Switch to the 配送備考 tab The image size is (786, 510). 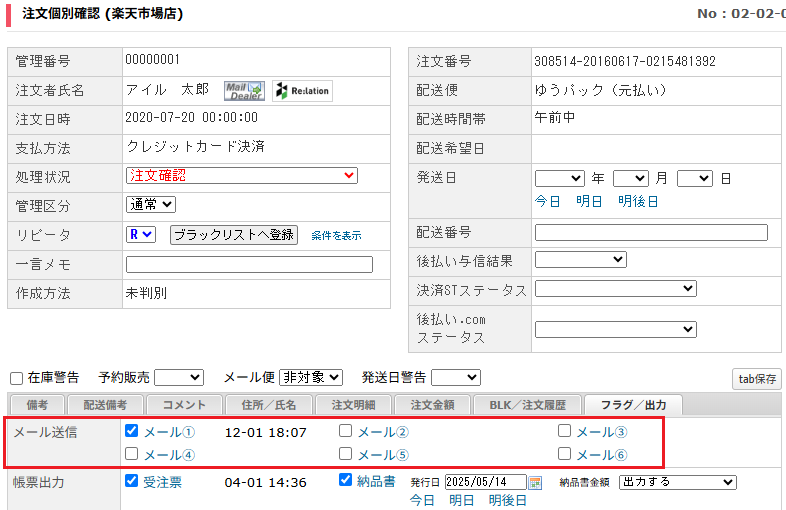point(105,405)
